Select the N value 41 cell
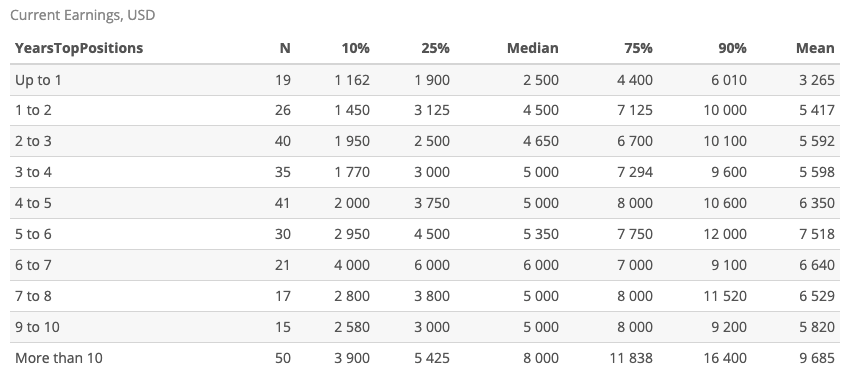Screen dimensions: 848x381 (x=283, y=203)
